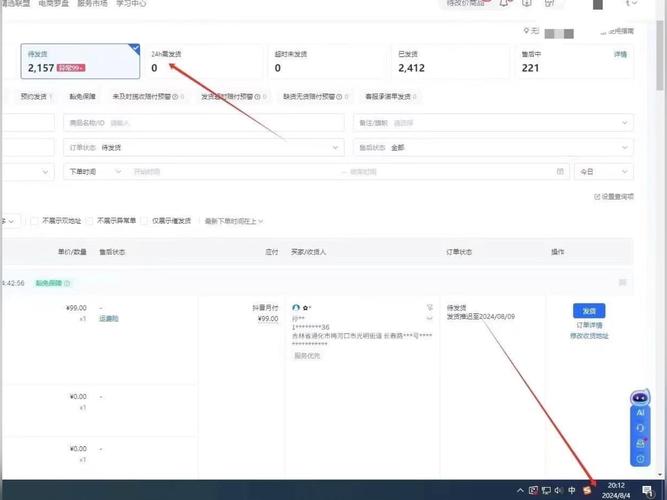Open flag icon at right of order header
Viewport: 667px width, 500px height.
coord(622,282)
